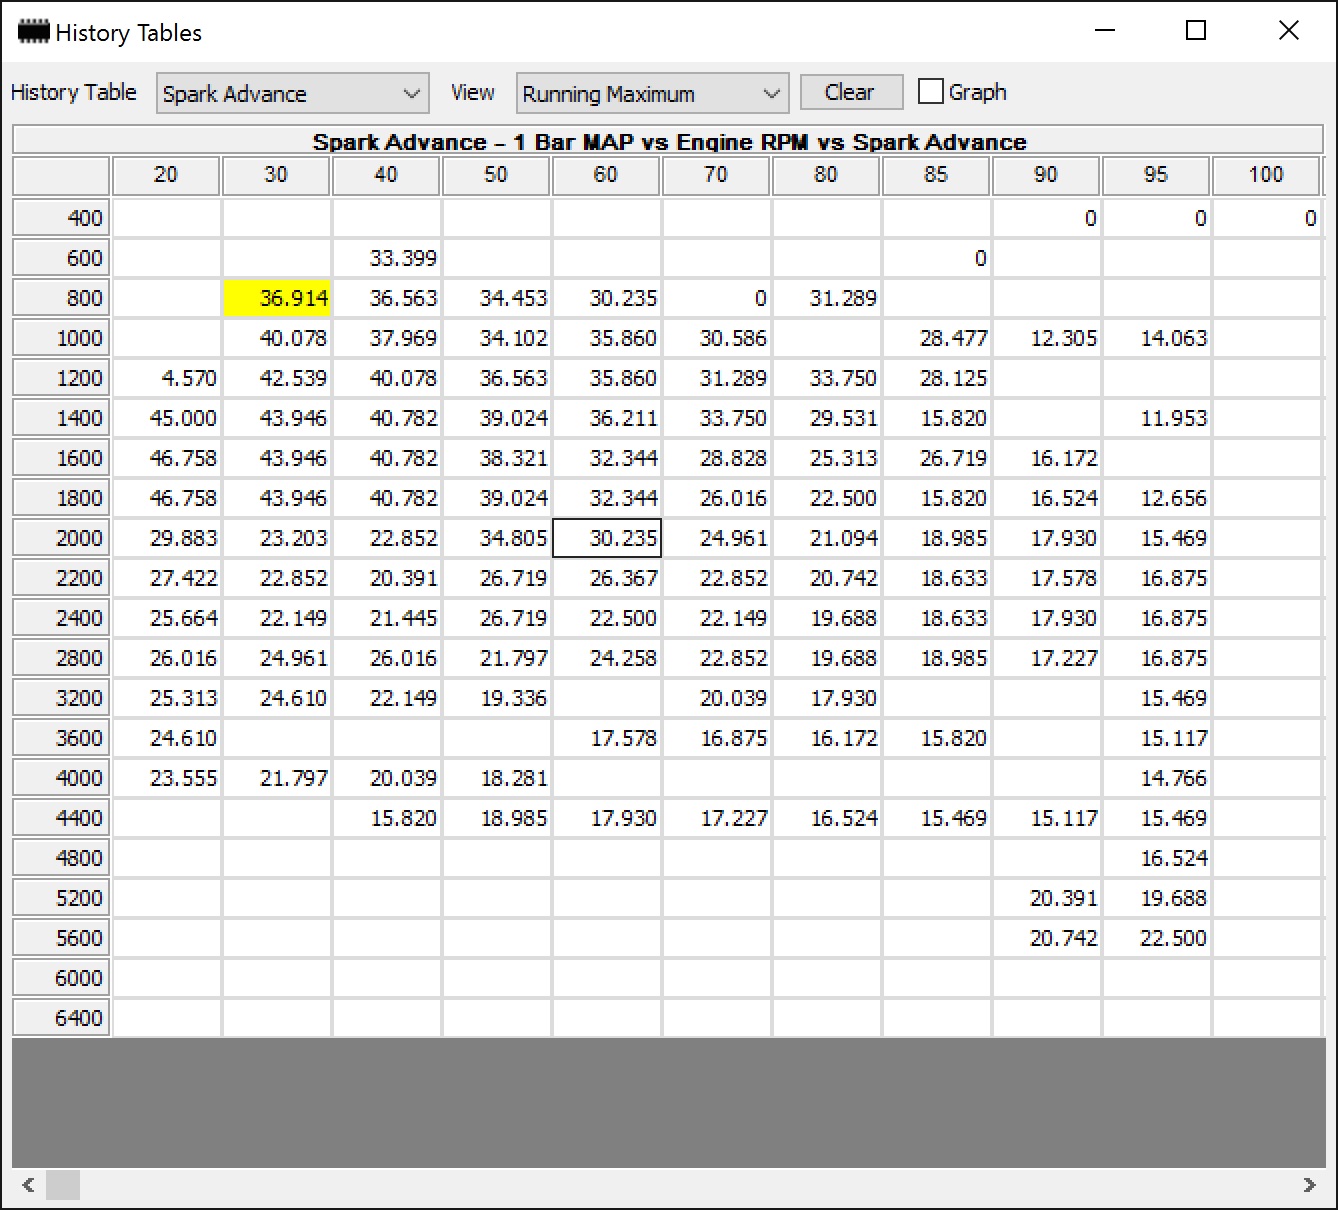1340x1210 pixels.
Task: Click the cell containing 12.656
Action: pos(1157,498)
